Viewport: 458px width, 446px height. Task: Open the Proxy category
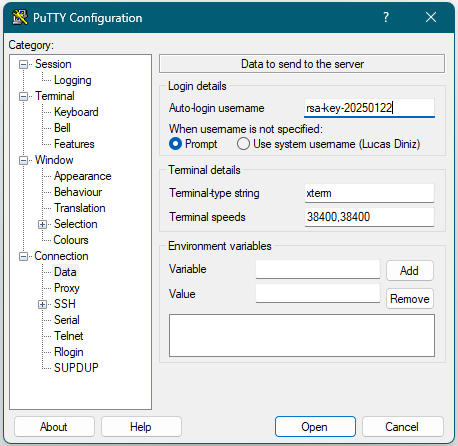tap(67, 288)
